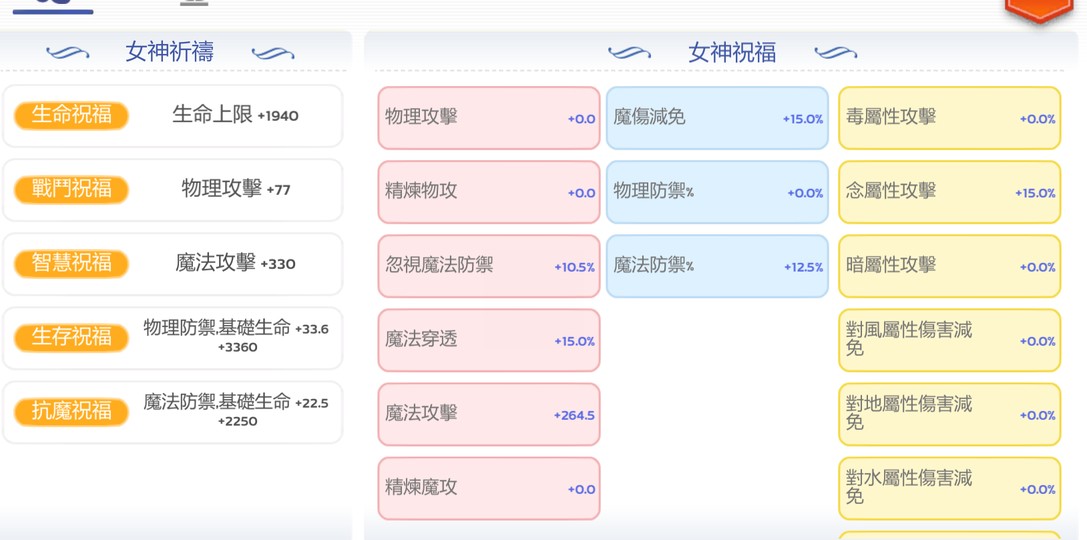The height and width of the screenshot is (540, 1087).
Task: Click 魔法防禦.基礎生命 +22.5 text
Action: 236,402
